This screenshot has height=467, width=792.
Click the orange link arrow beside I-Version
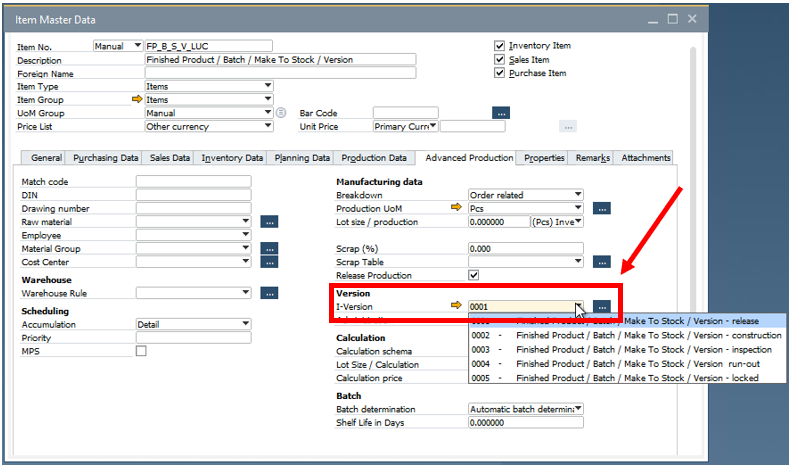coord(456,305)
